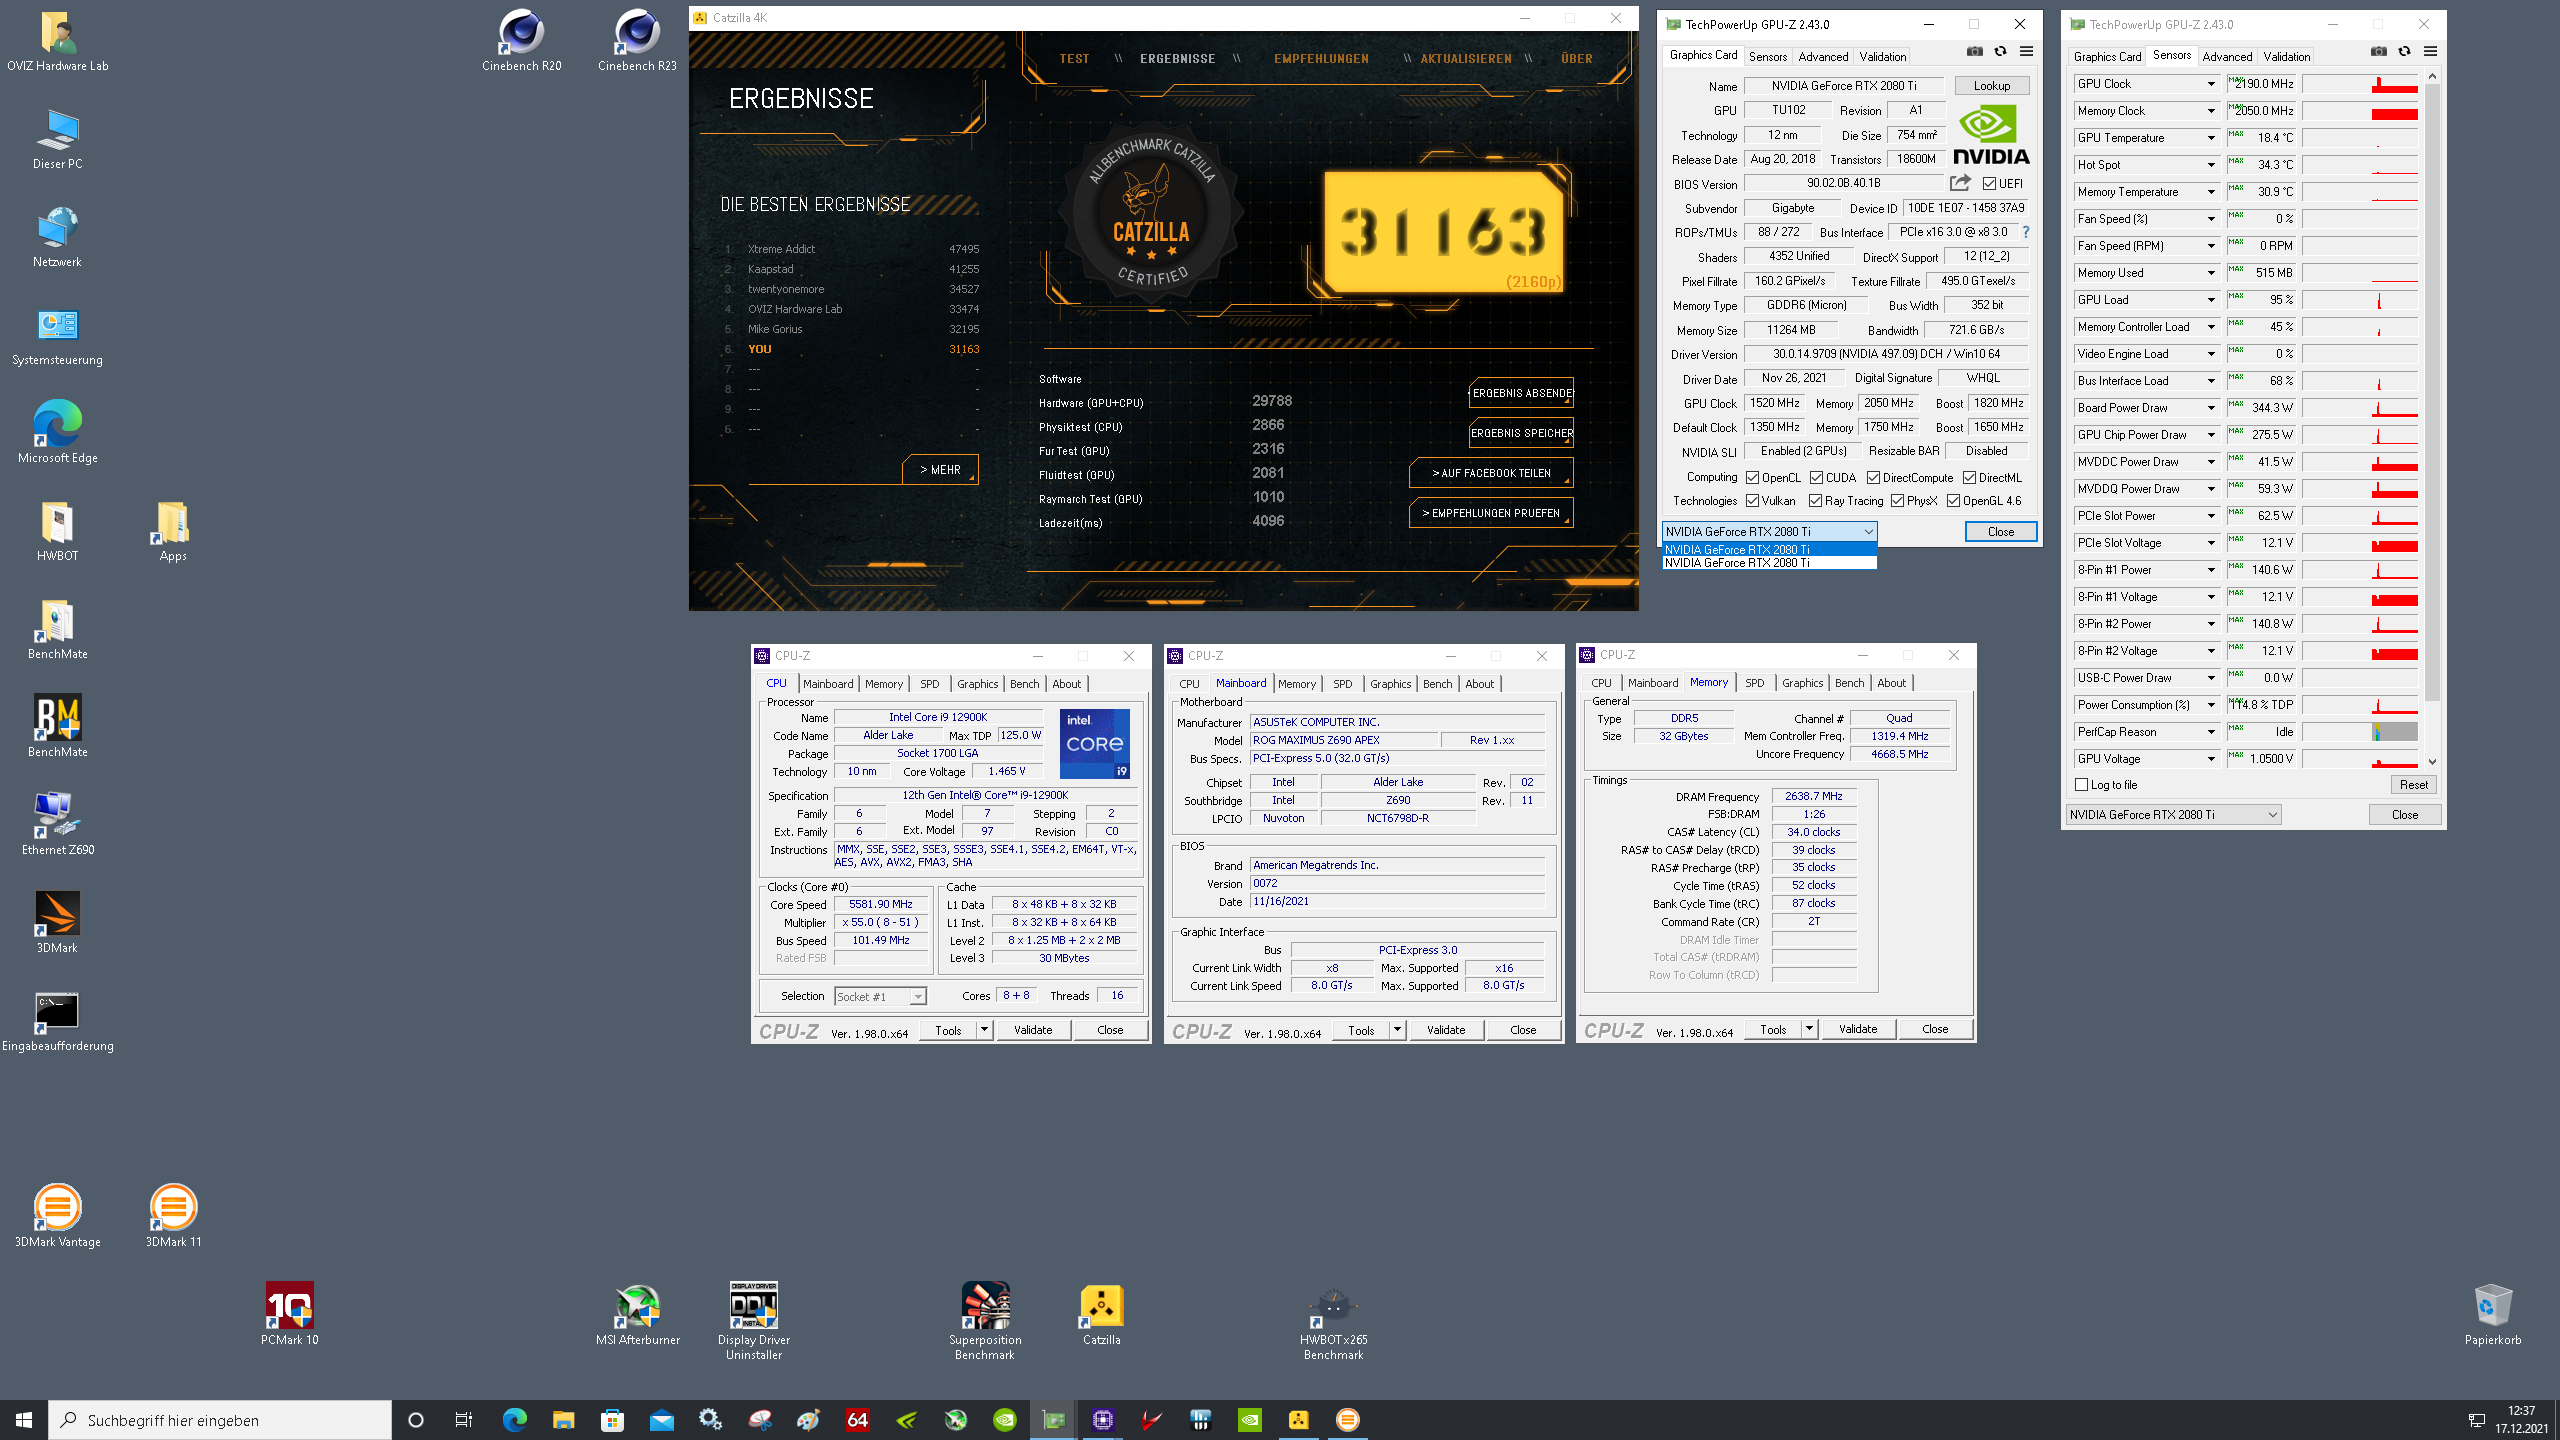Viewport: 2560px width, 1440px height.
Task: Select the second NVIDIA GeForce RTX 2080 Ti entry
Action: (1768, 563)
